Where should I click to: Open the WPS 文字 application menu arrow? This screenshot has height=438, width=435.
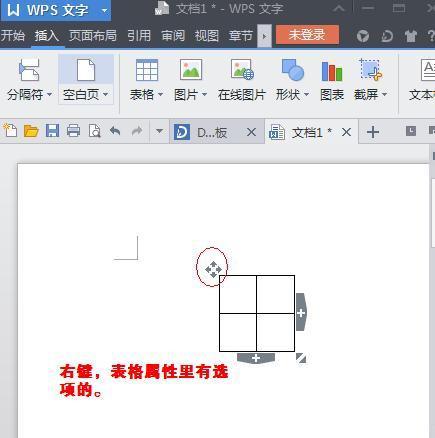tap(104, 10)
